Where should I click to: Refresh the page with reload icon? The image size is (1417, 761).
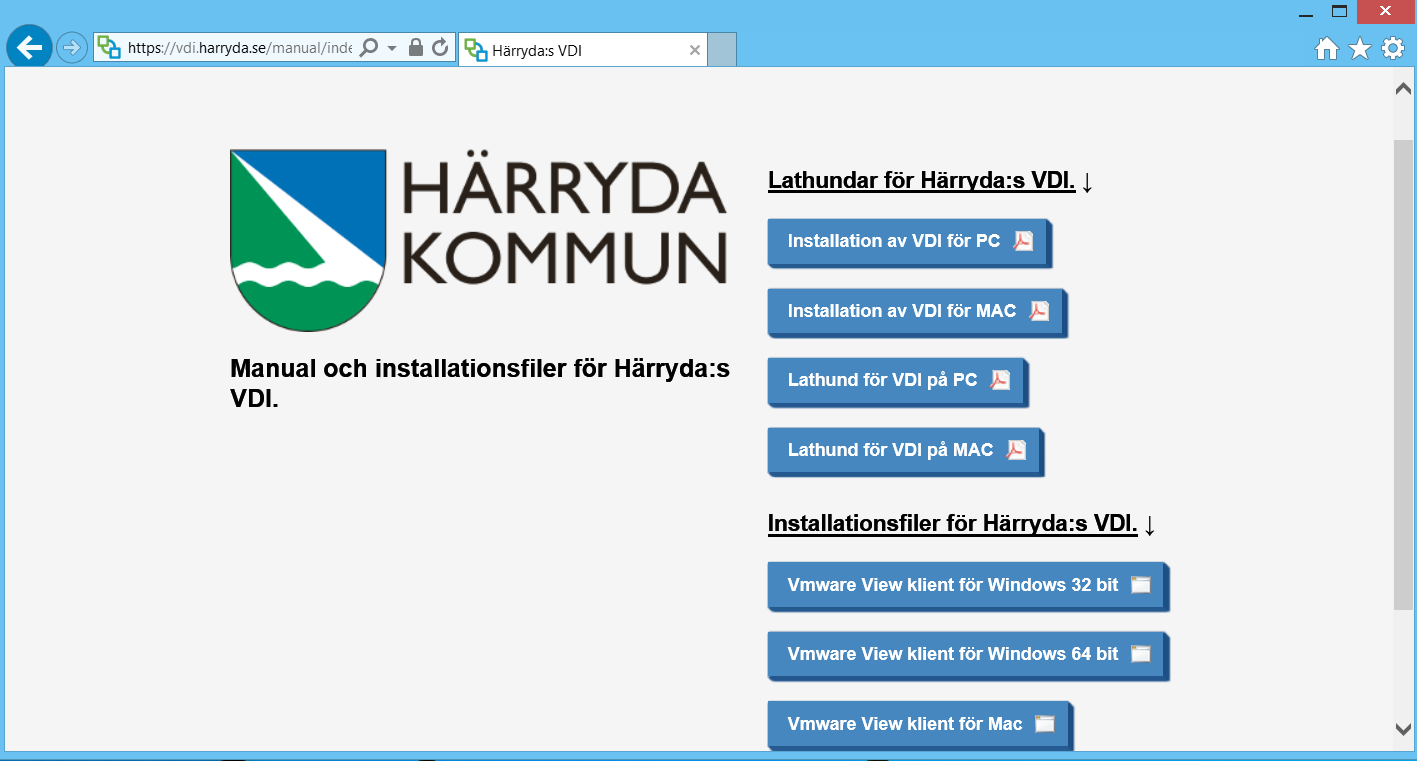(440, 47)
